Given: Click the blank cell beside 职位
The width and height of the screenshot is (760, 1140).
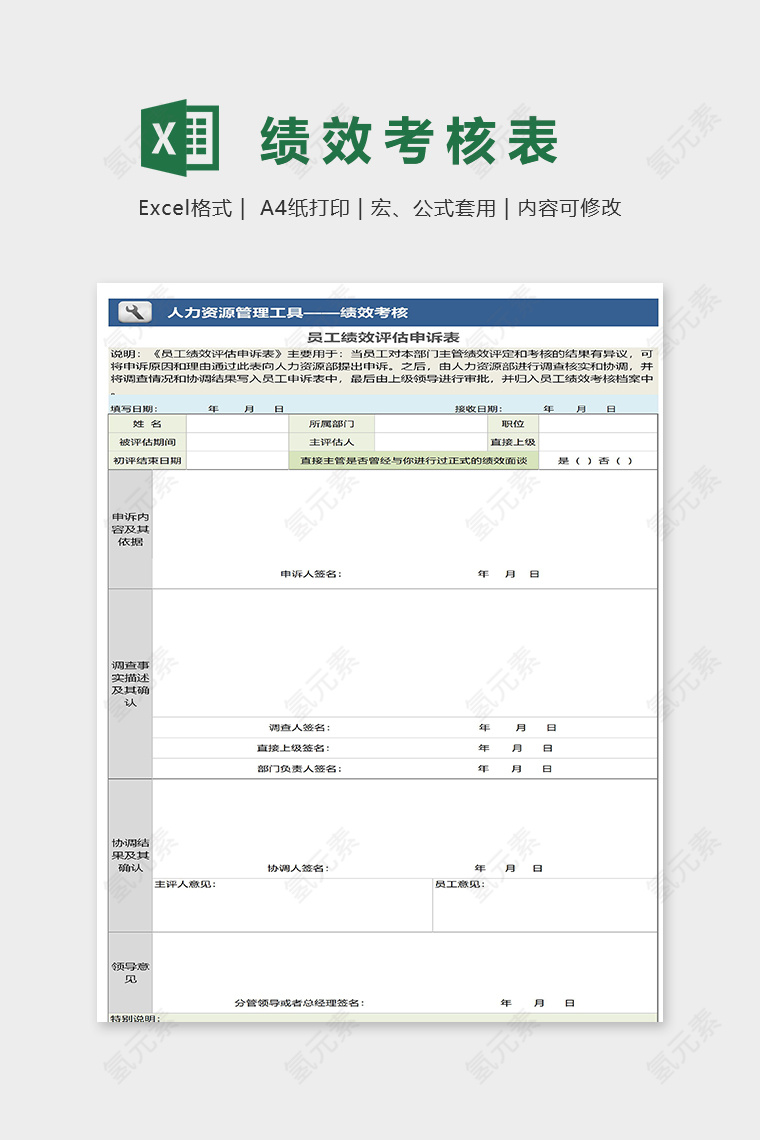Looking at the screenshot, I should (598, 424).
